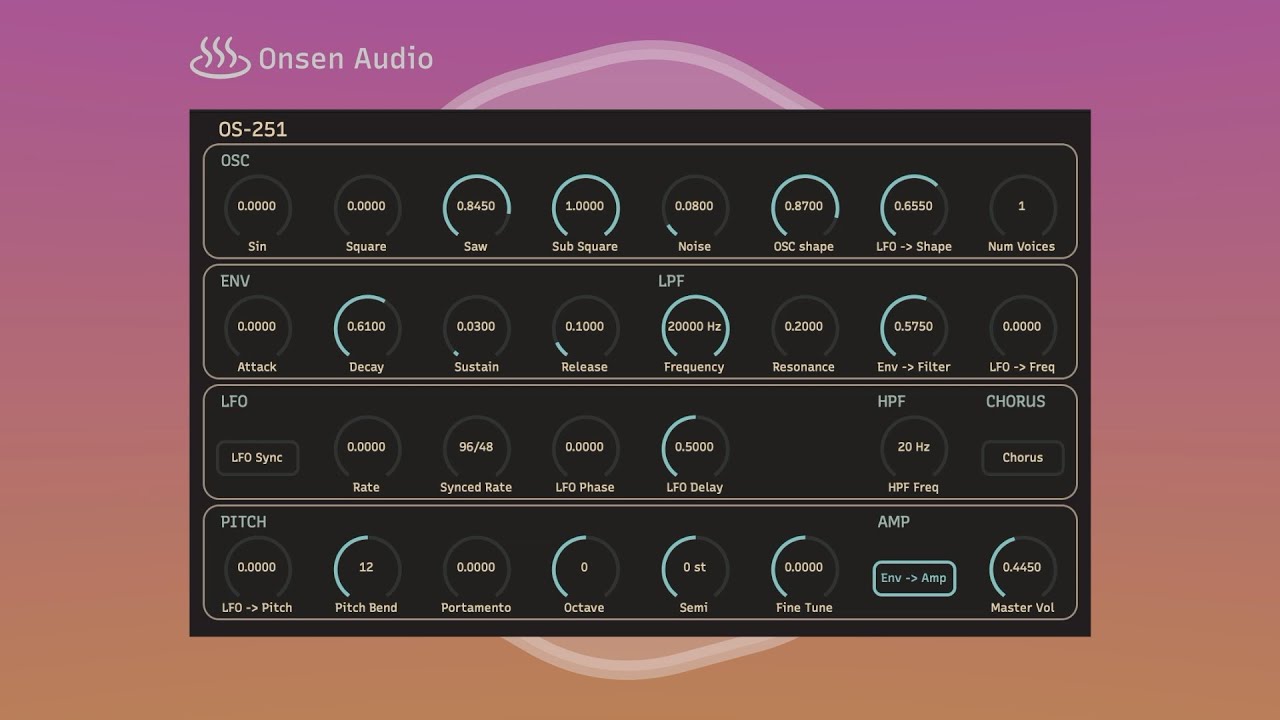The height and width of the screenshot is (720, 1280).
Task: Click the Sub Square knob
Action: click(x=585, y=207)
